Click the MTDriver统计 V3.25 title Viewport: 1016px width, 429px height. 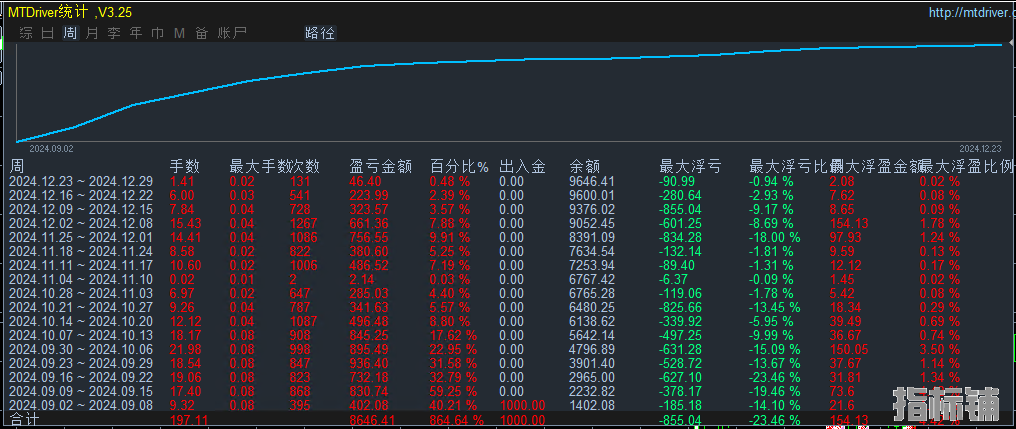click(70, 12)
